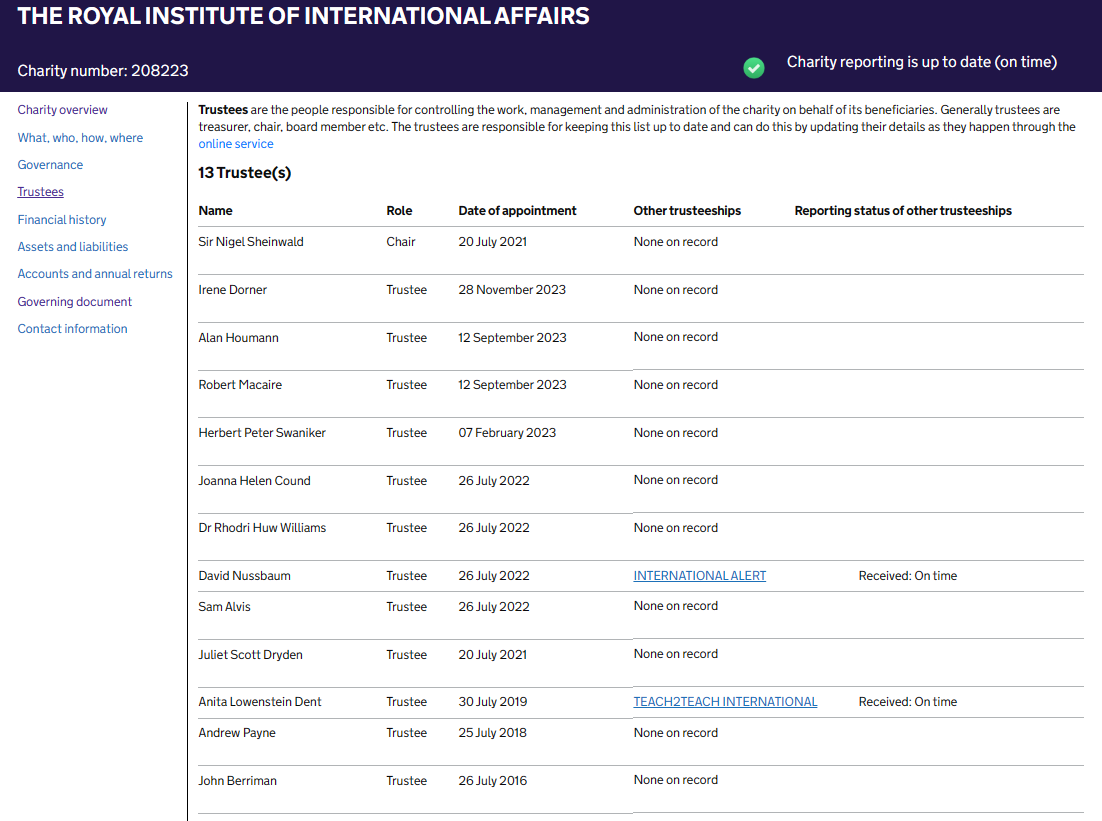This screenshot has height=821, width=1102.
Task: Select the Trustees sidebar link
Action: (40, 192)
